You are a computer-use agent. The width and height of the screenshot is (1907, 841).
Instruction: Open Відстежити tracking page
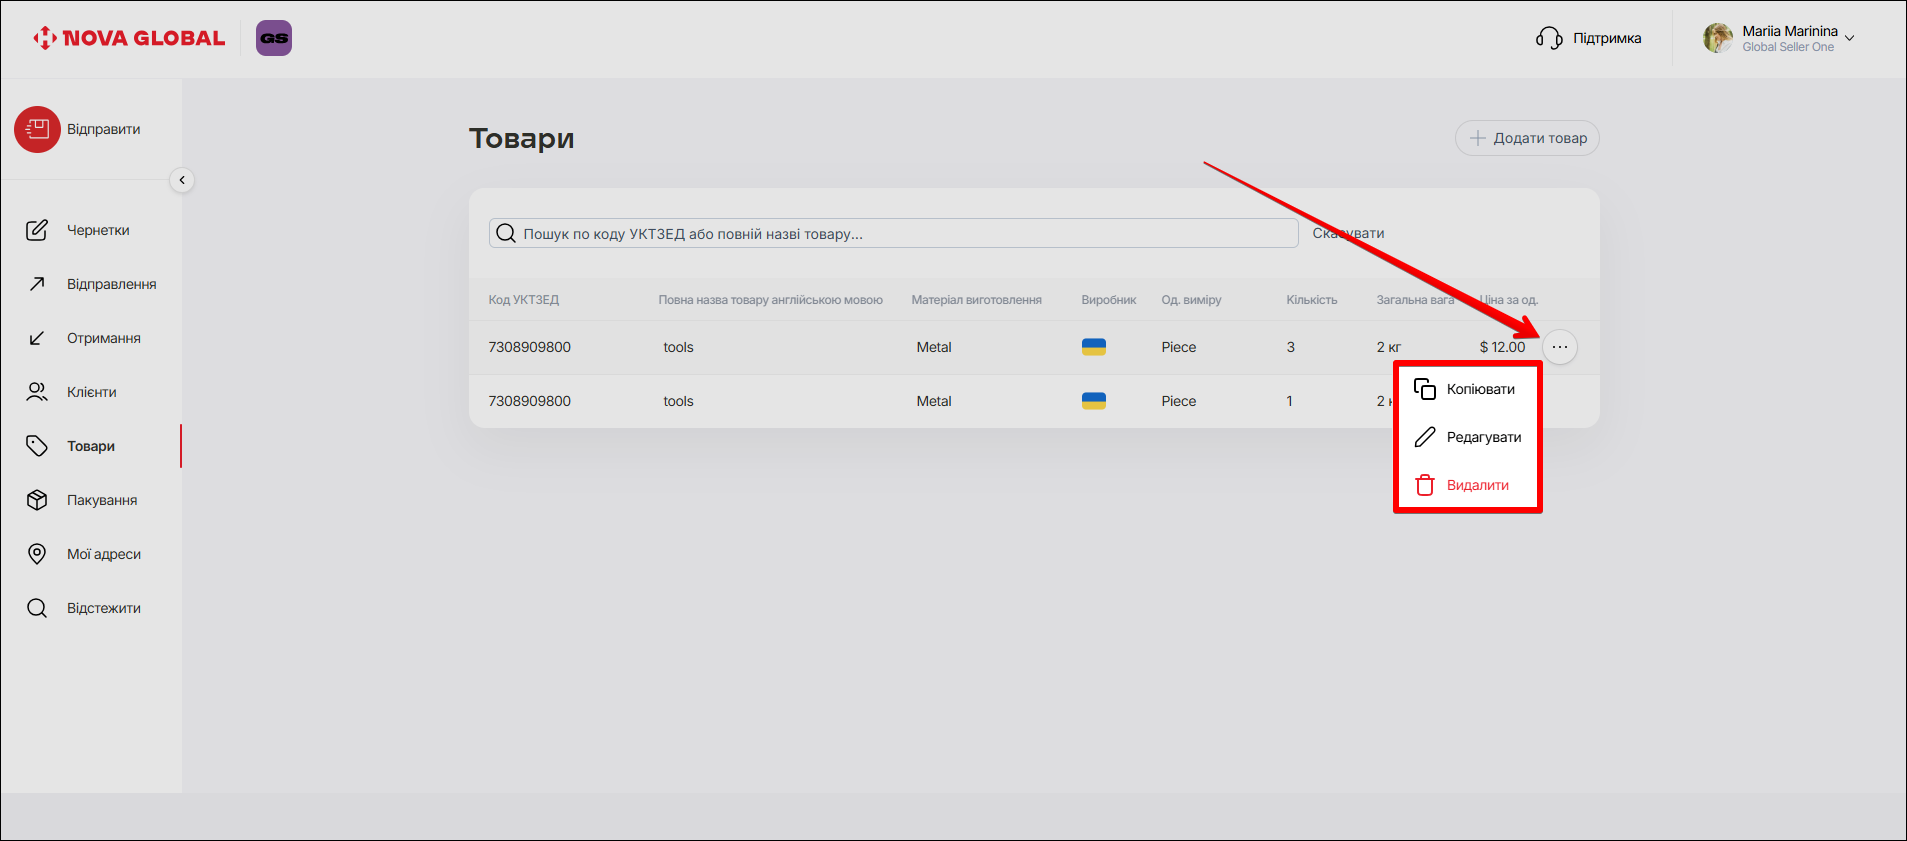tap(103, 608)
